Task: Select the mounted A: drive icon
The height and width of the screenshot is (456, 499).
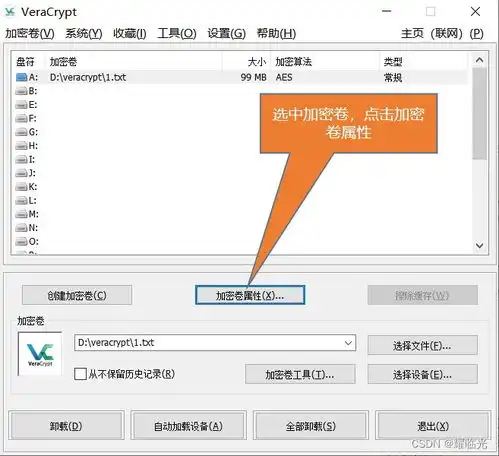Action: tap(22, 77)
